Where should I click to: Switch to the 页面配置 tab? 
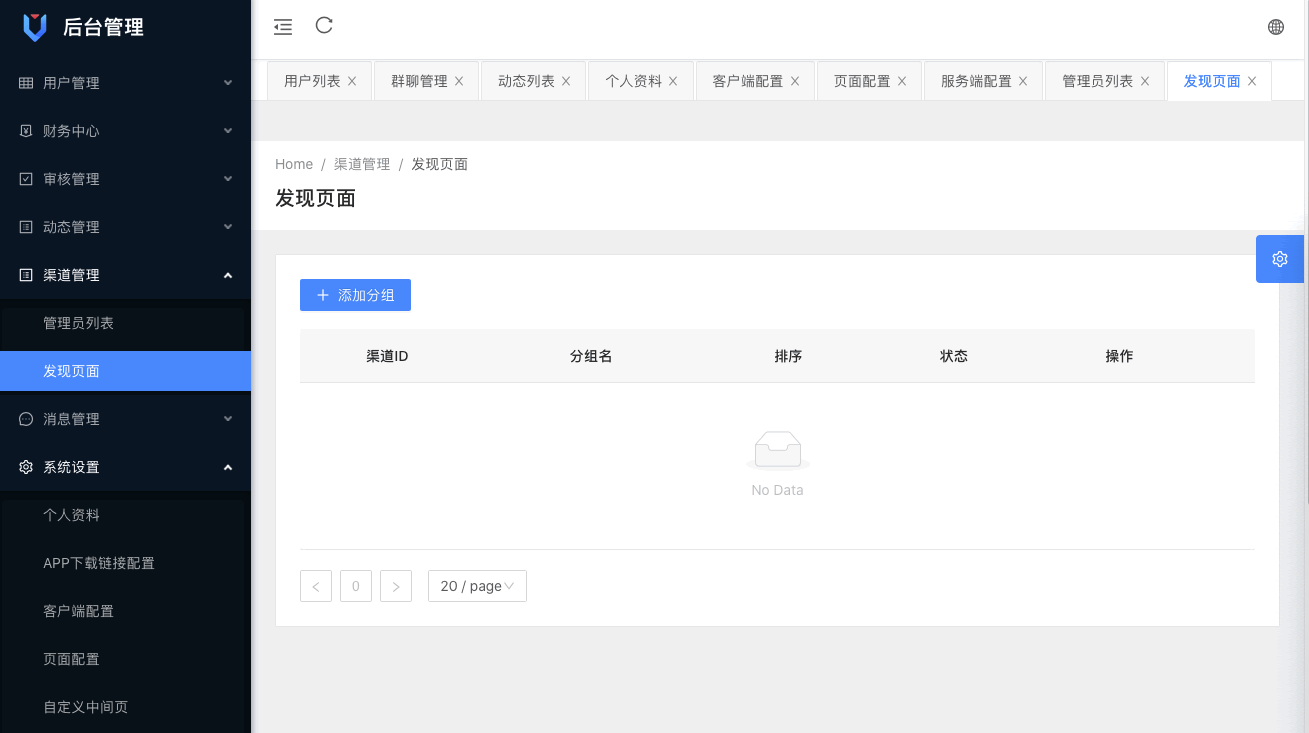pyautogui.click(x=861, y=82)
